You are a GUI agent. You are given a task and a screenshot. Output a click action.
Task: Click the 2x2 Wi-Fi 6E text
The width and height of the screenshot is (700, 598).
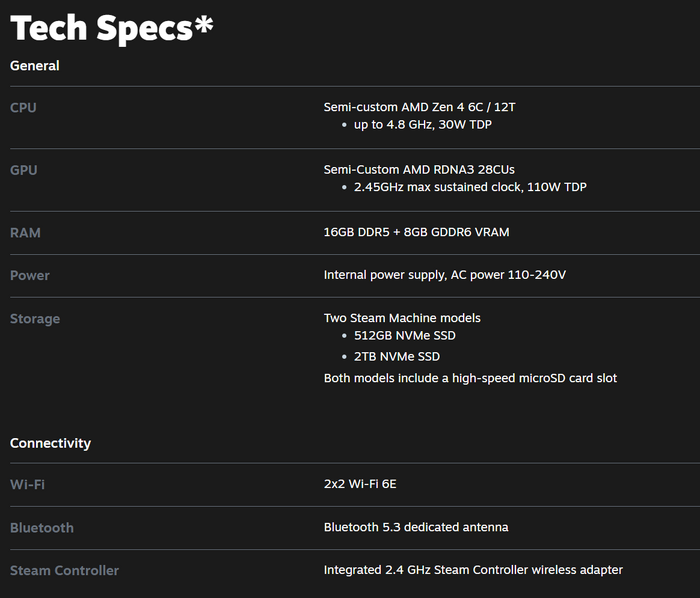(x=360, y=484)
